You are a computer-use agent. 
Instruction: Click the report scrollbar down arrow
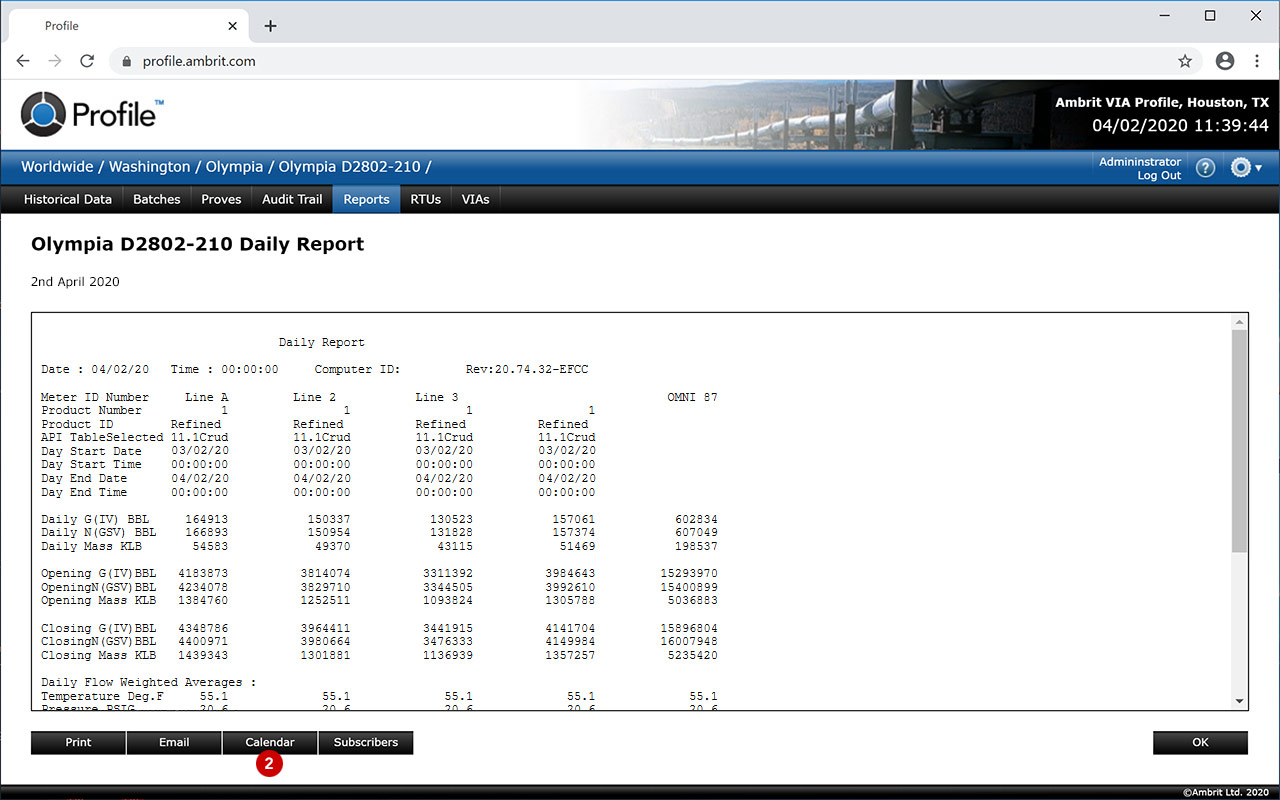point(1240,701)
